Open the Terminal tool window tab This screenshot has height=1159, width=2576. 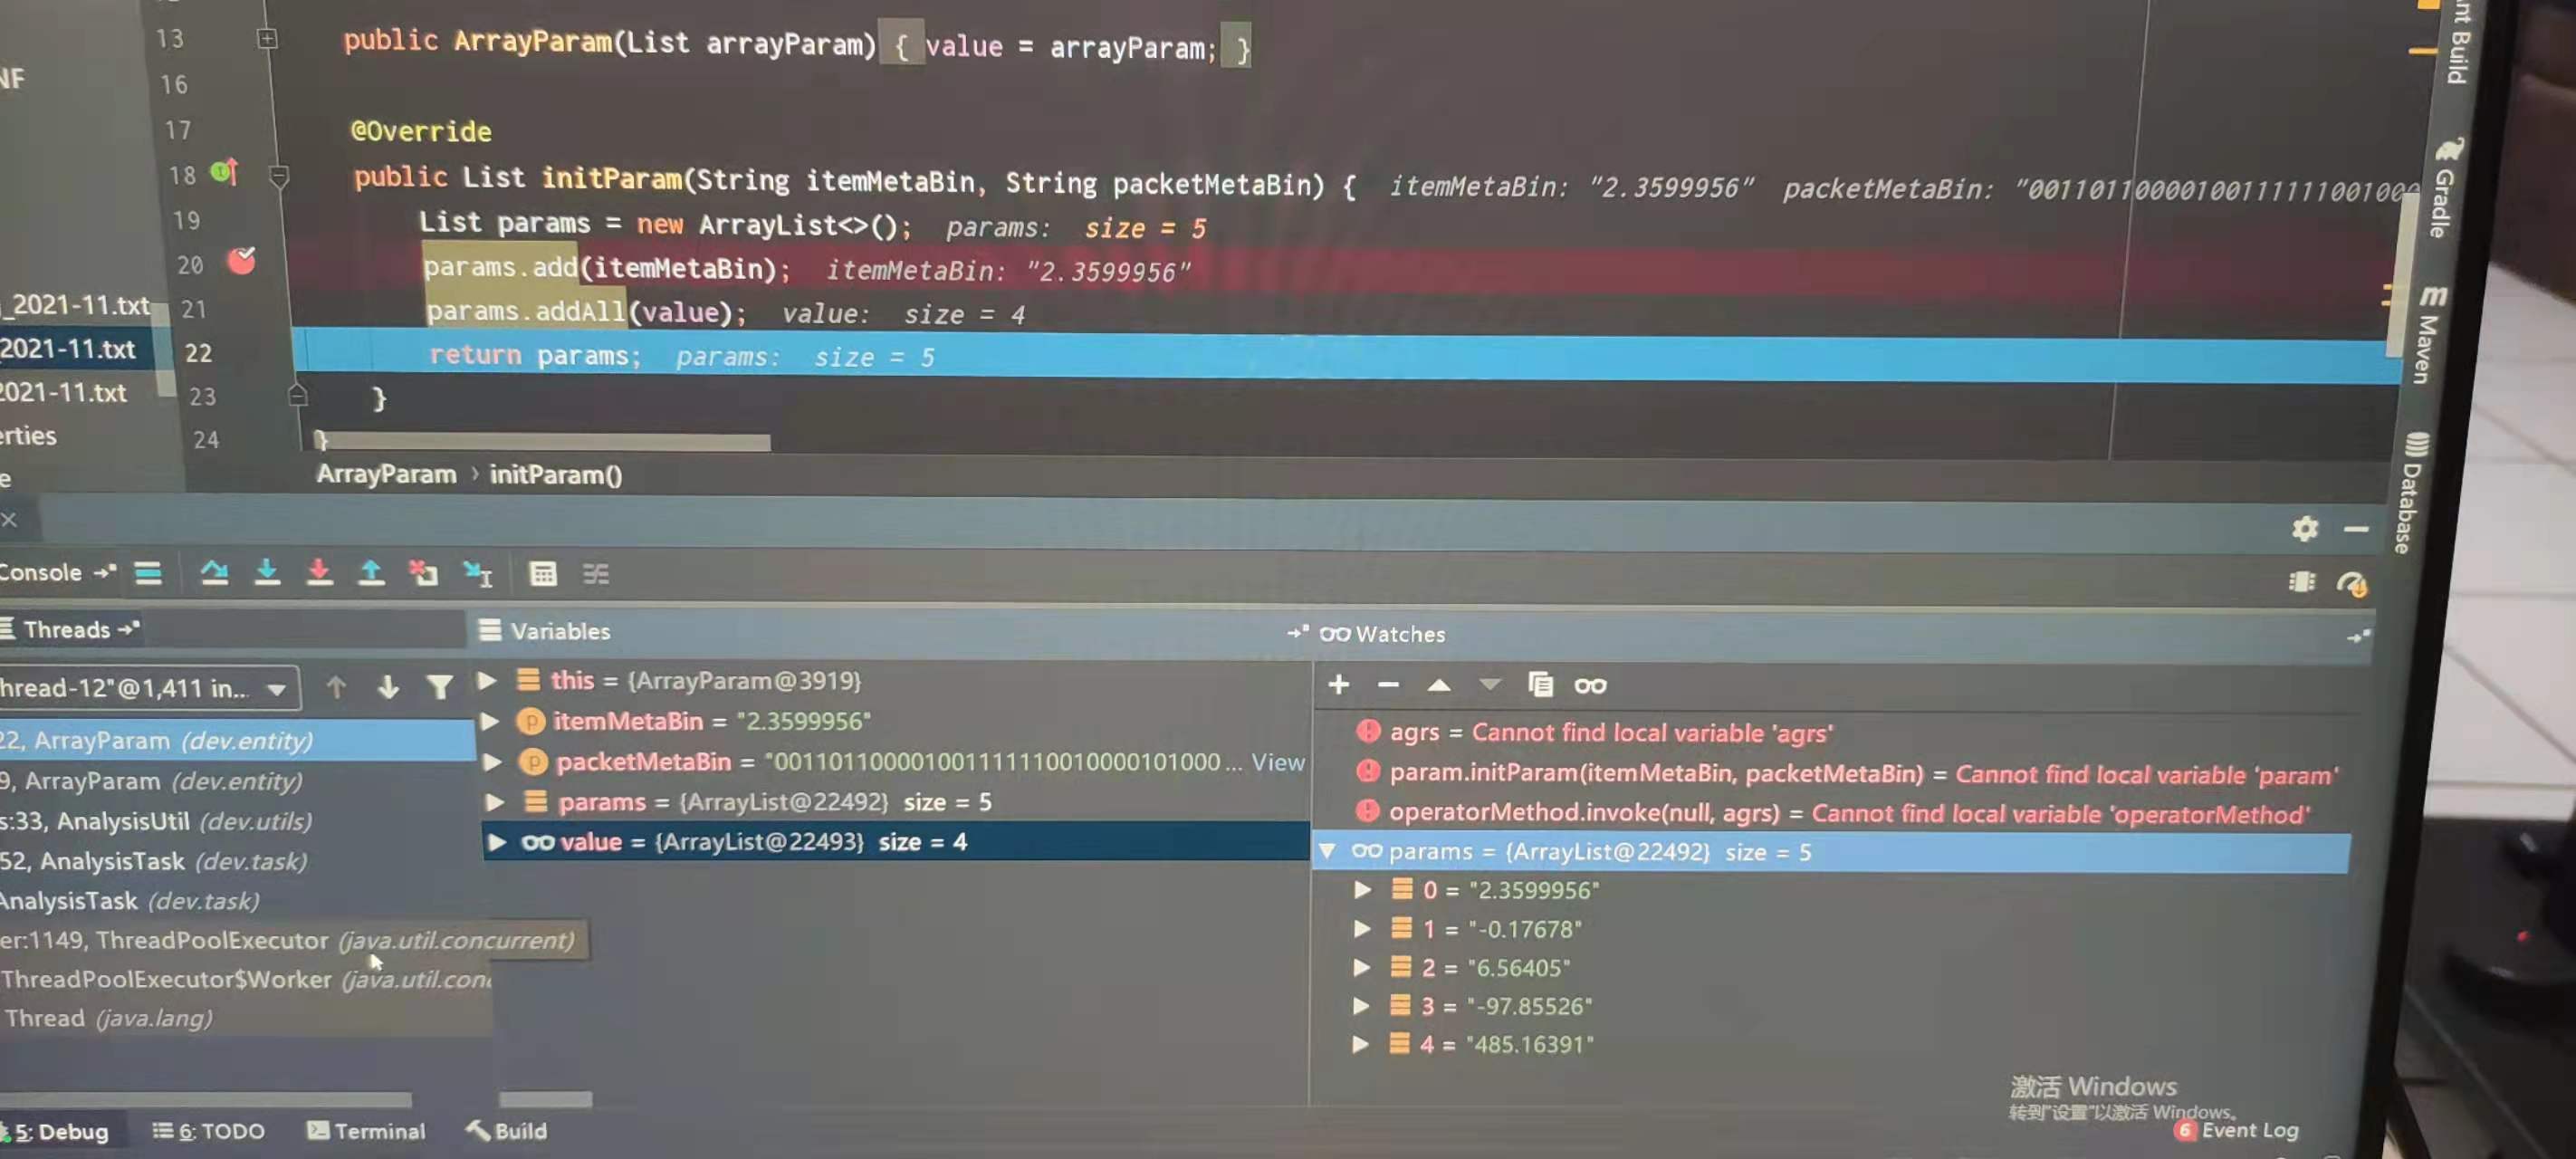[366, 1131]
